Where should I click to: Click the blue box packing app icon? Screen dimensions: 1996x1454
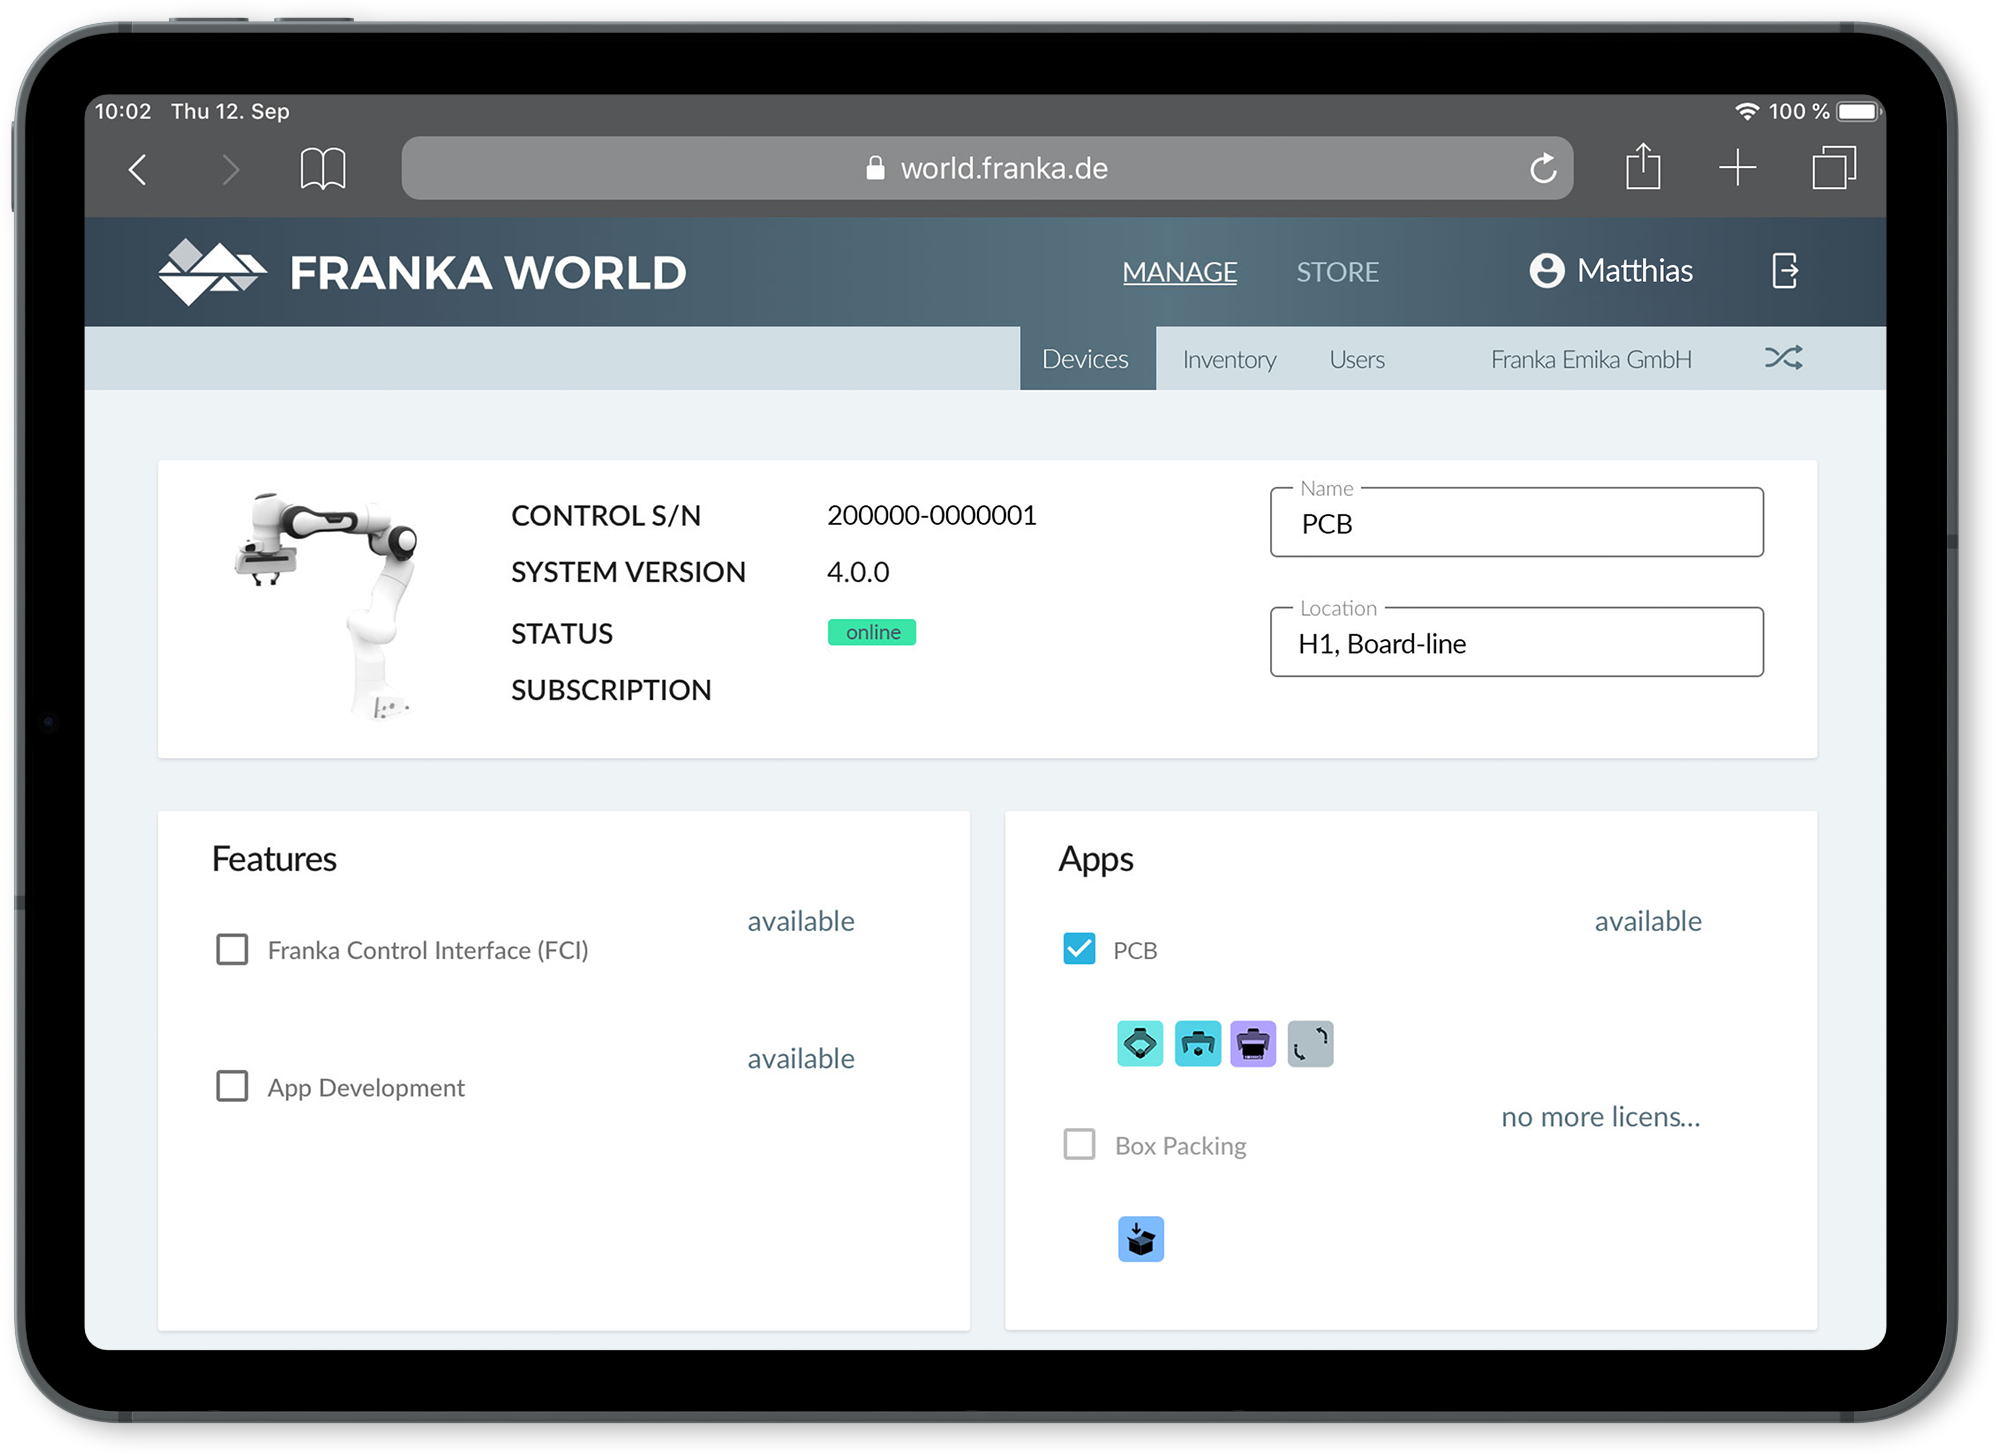point(1141,1239)
